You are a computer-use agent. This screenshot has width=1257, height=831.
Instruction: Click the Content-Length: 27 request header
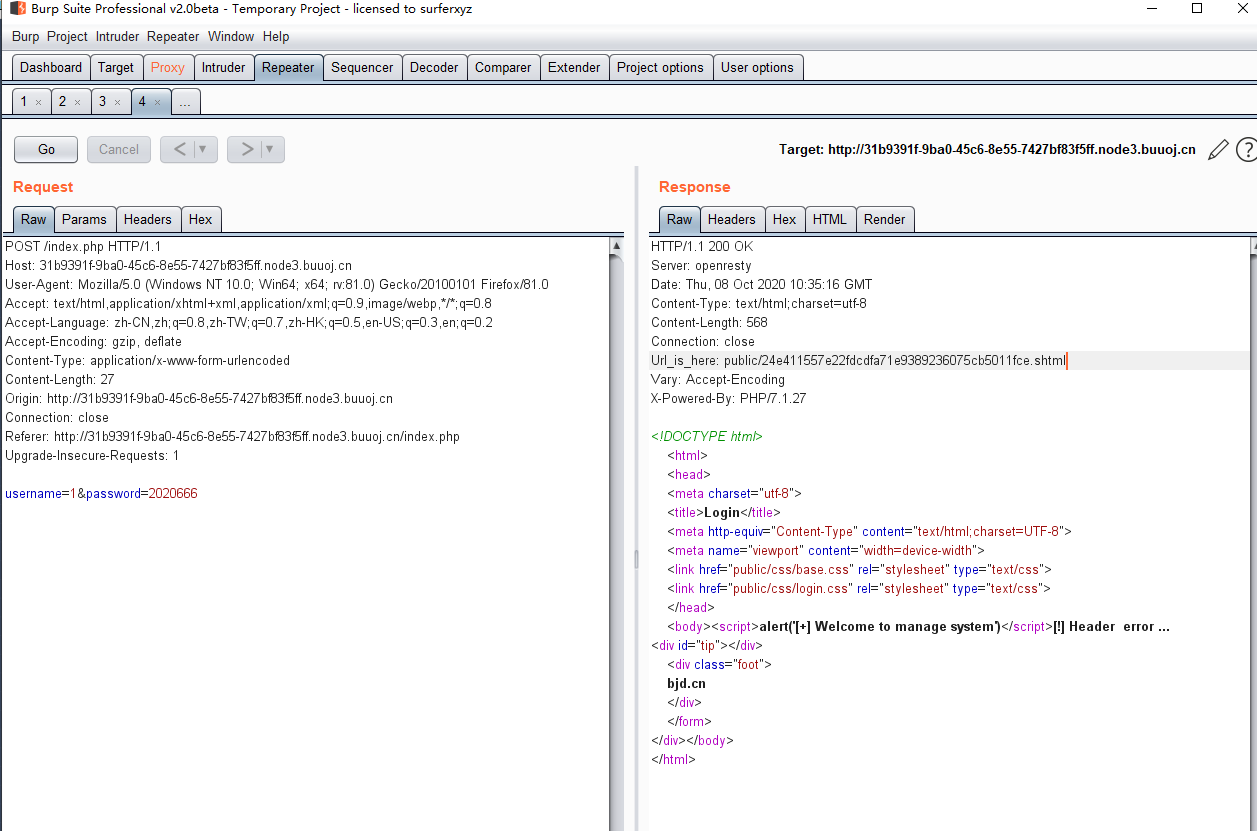click(60, 380)
